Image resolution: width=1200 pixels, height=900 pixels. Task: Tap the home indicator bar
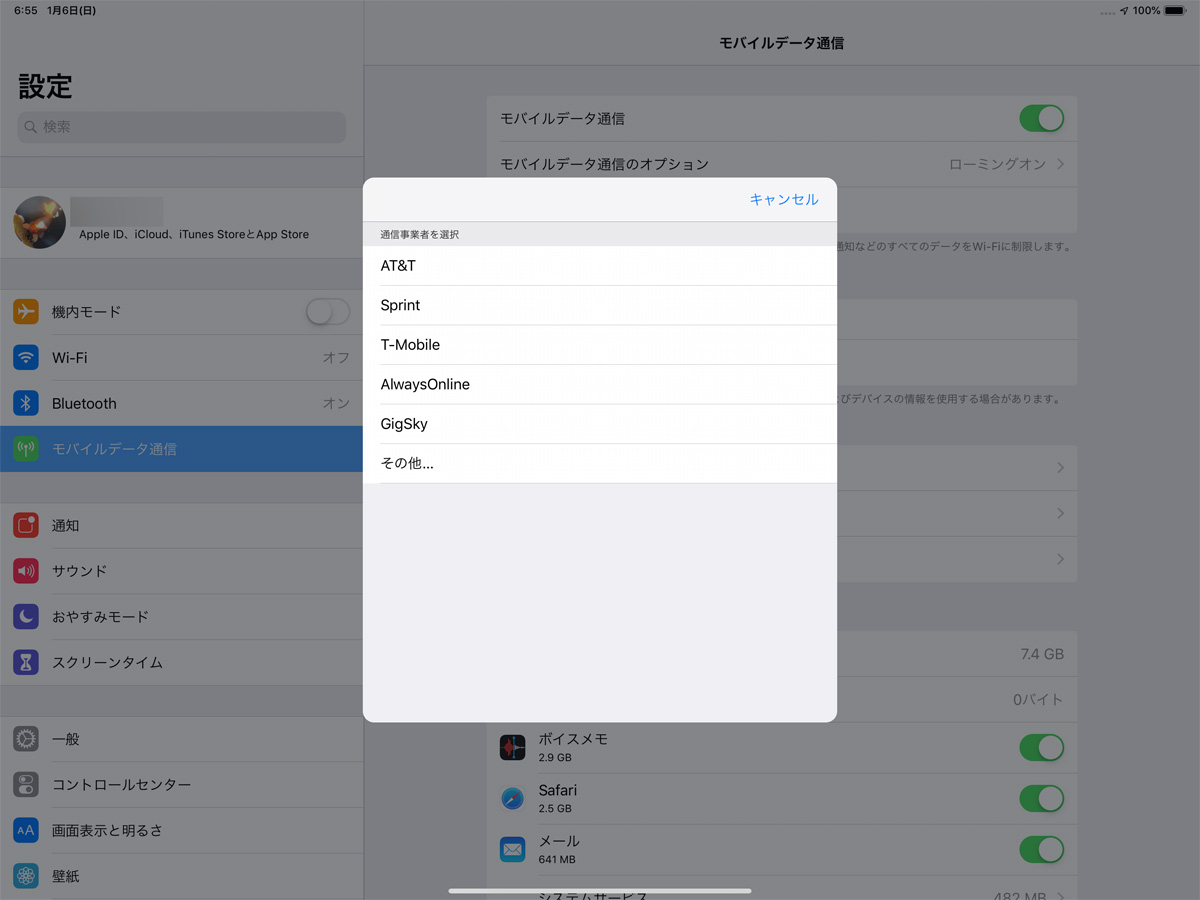[600, 890]
